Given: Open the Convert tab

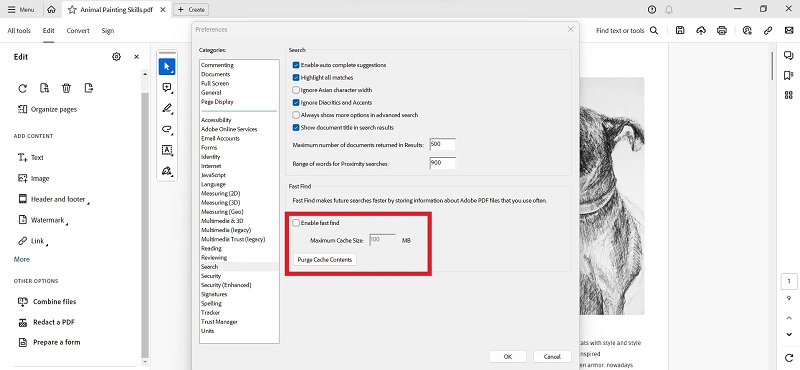Looking at the screenshot, I should click(x=78, y=31).
